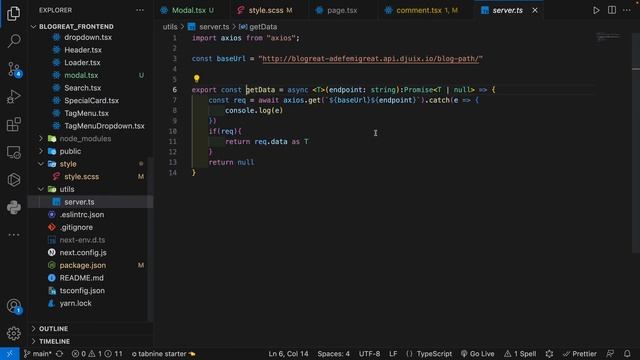Image resolution: width=640 pixels, height=360 pixels.
Task: Open package.json in the explorer
Action: click(82, 265)
